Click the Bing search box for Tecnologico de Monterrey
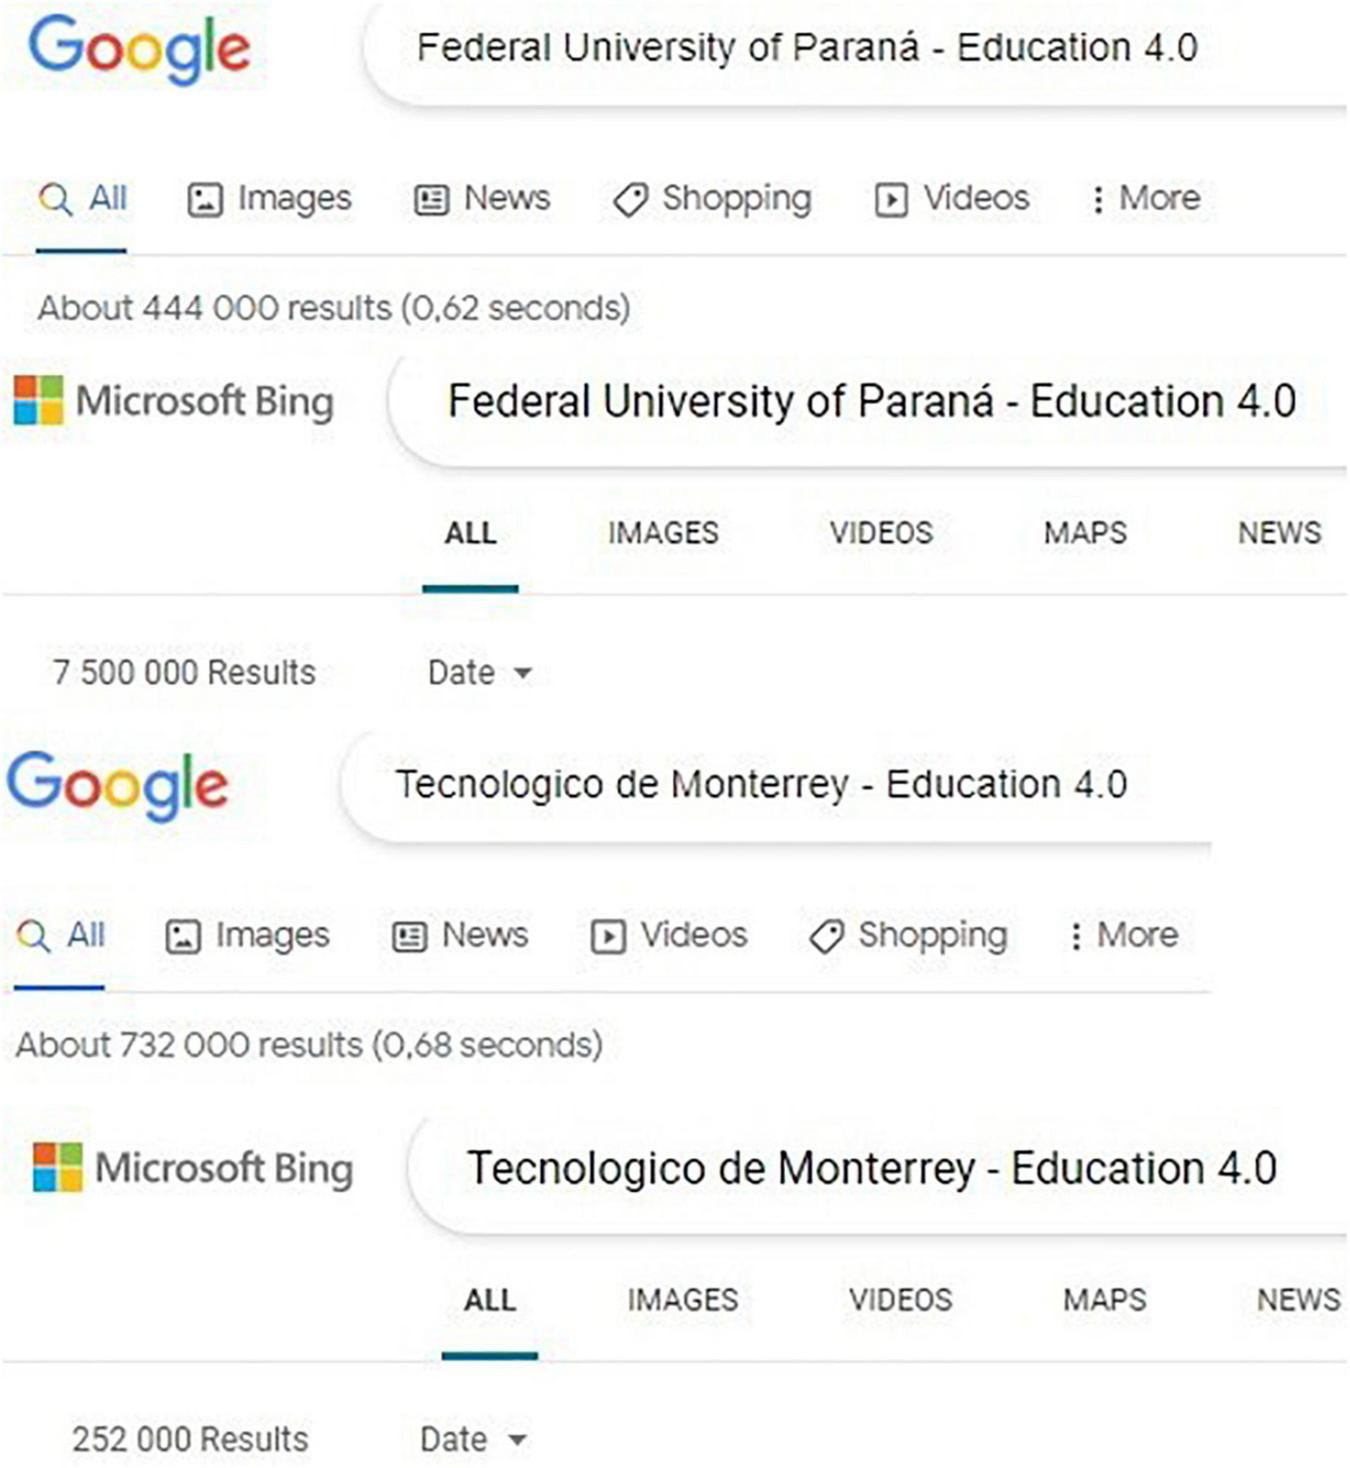This screenshot has width=1350, height=1468. click(871, 1169)
